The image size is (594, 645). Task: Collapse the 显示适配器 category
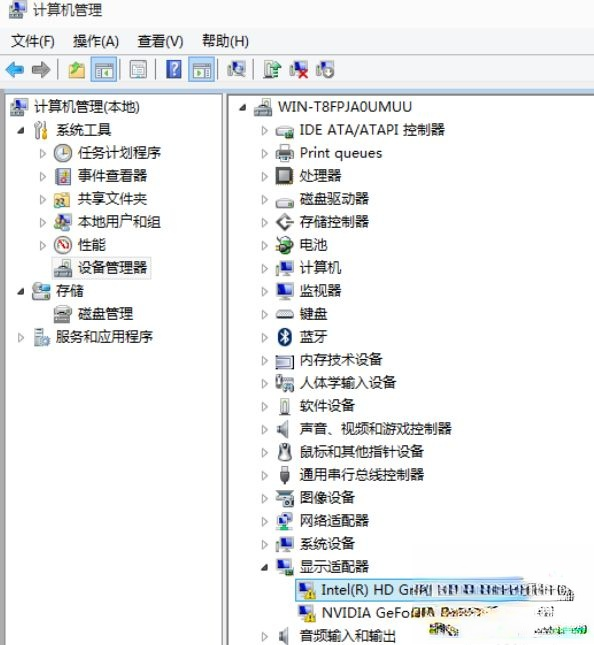click(x=265, y=568)
